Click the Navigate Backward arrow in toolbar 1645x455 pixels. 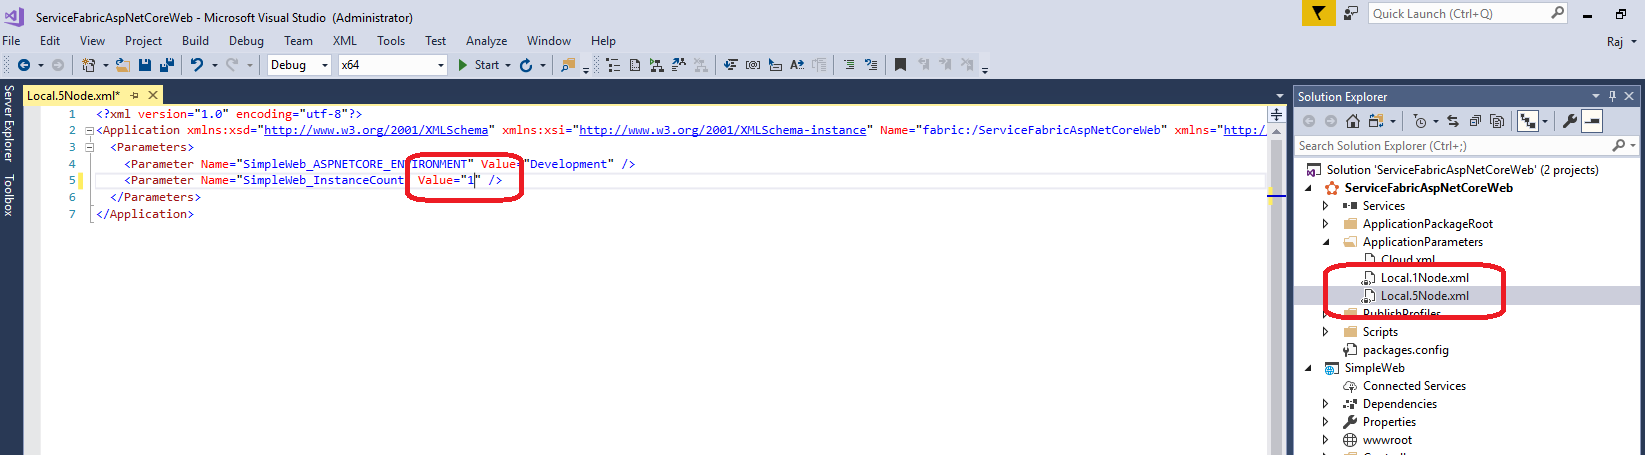(24, 65)
